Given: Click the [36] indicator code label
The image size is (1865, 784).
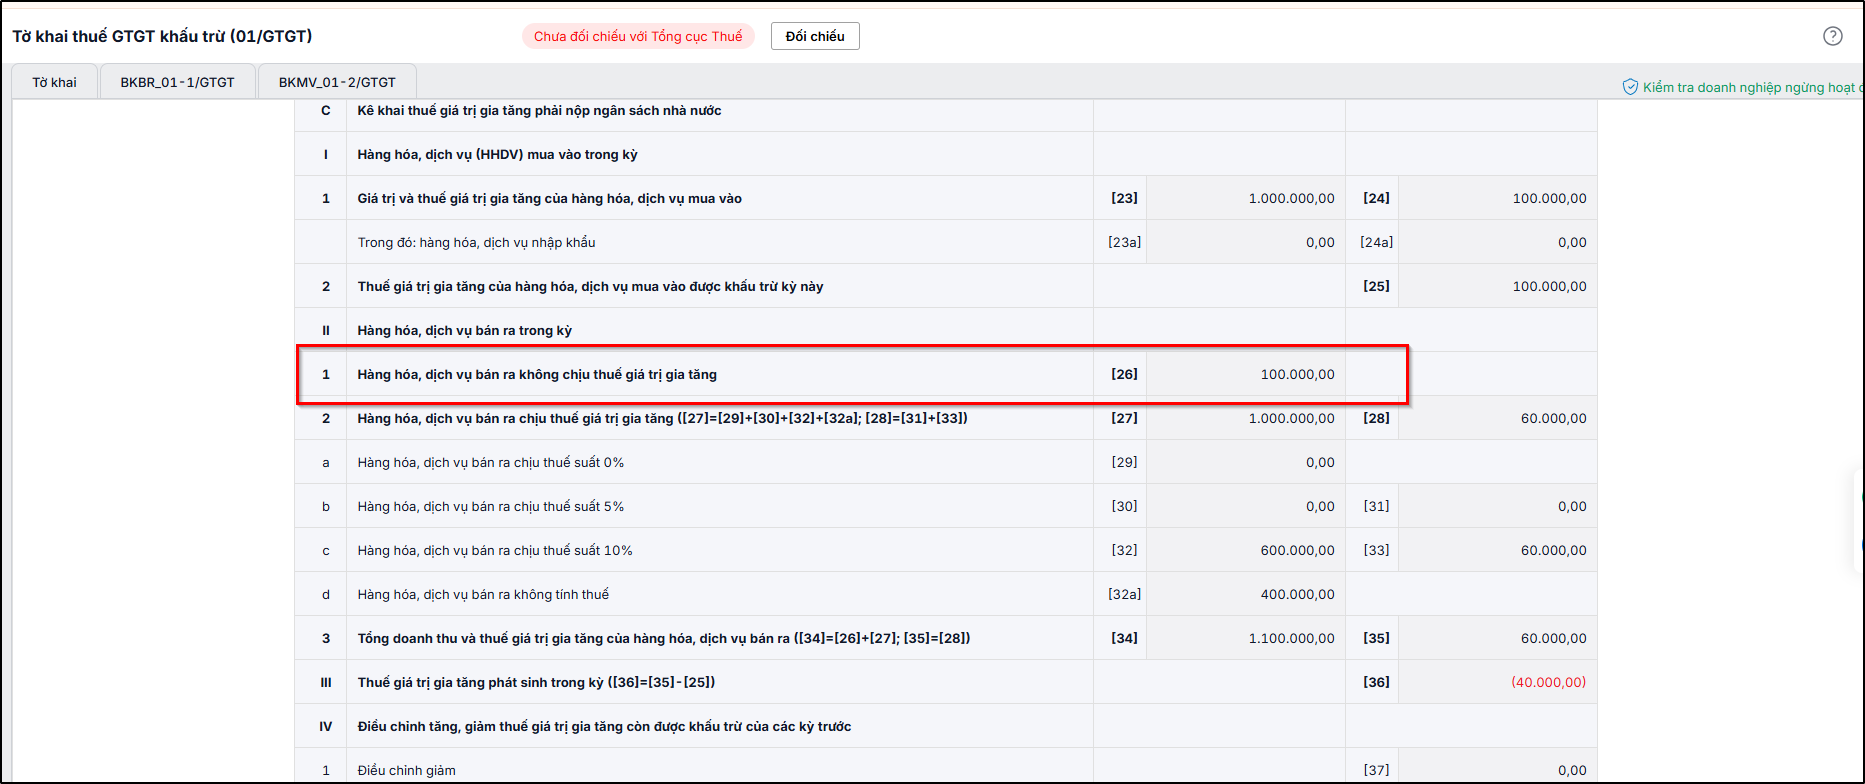Looking at the screenshot, I should pos(1376,682).
